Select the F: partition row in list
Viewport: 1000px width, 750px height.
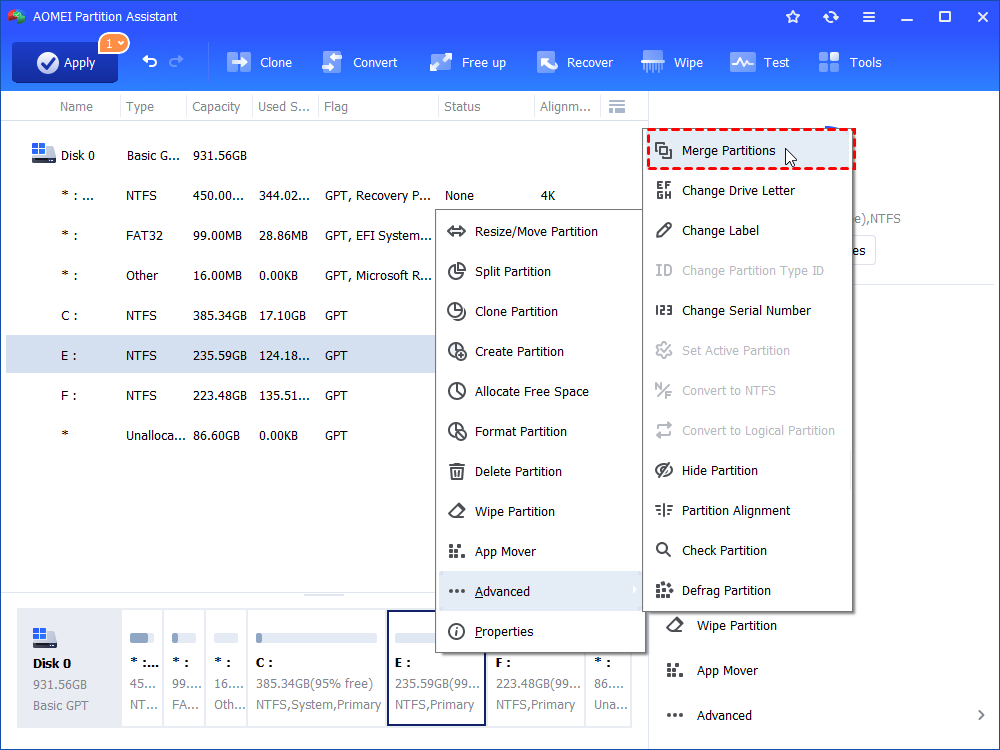click(x=220, y=395)
